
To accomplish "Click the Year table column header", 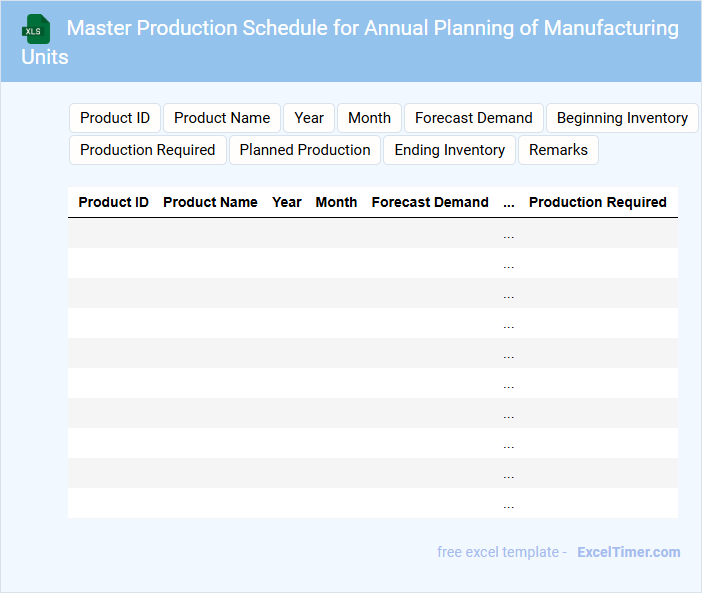I will (x=287, y=202).
